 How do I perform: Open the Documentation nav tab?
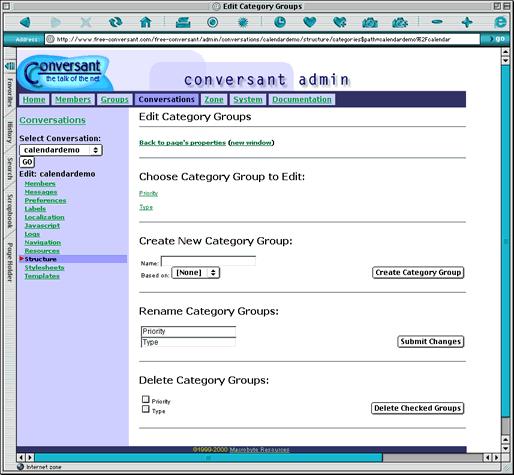302,99
